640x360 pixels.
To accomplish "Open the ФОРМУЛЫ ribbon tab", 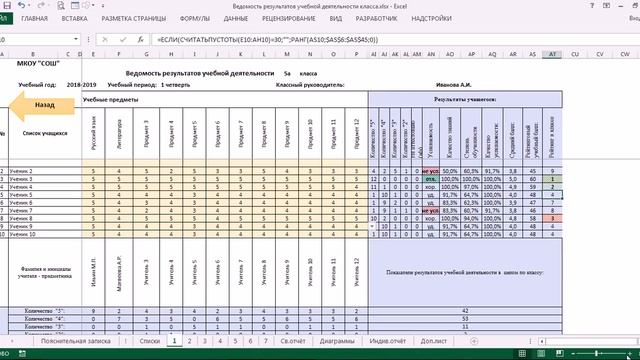I will (x=194, y=18).
